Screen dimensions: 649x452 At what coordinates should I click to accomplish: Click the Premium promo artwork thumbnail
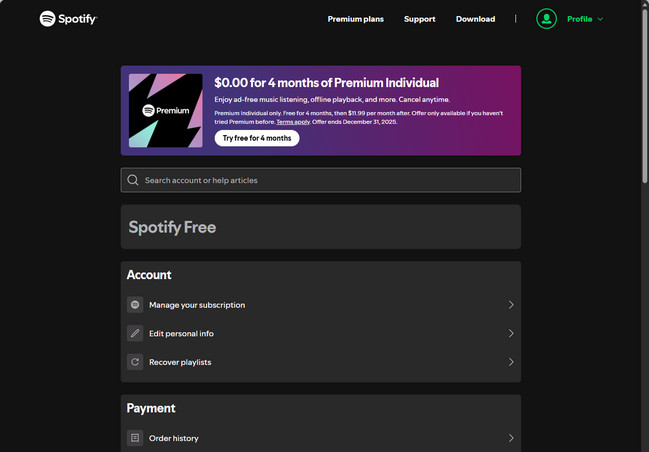coord(166,111)
